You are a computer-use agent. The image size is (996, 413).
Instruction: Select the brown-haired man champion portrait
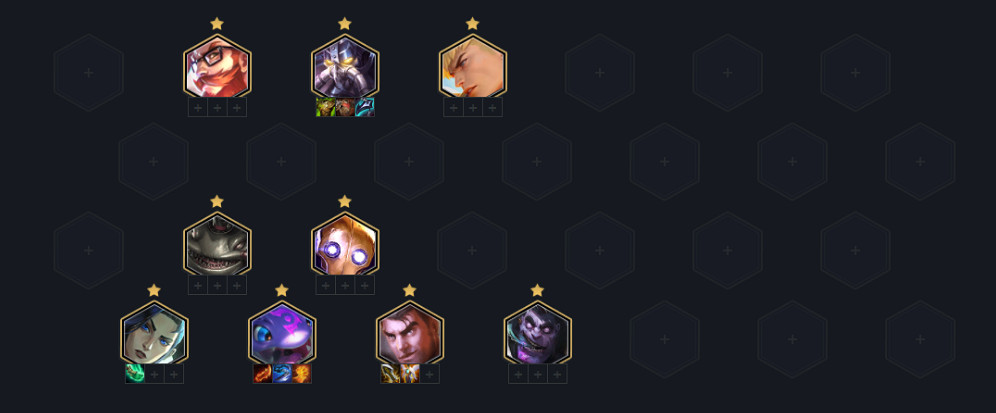click(x=410, y=335)
